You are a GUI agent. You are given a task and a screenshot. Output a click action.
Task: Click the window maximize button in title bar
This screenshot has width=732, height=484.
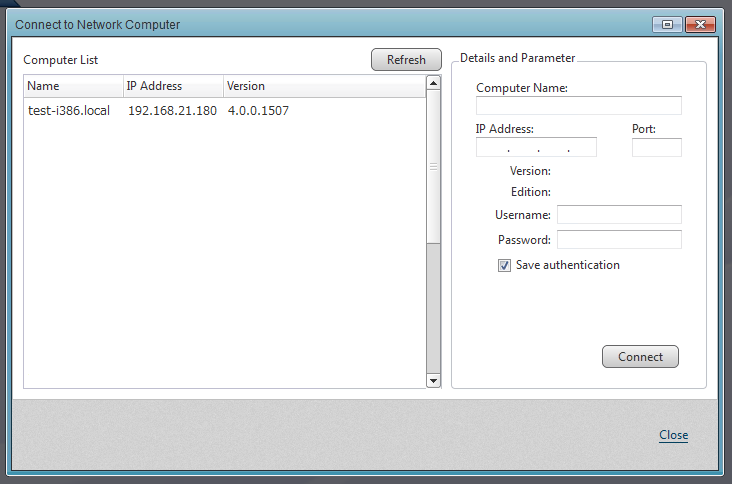click(x=667, y=24)
